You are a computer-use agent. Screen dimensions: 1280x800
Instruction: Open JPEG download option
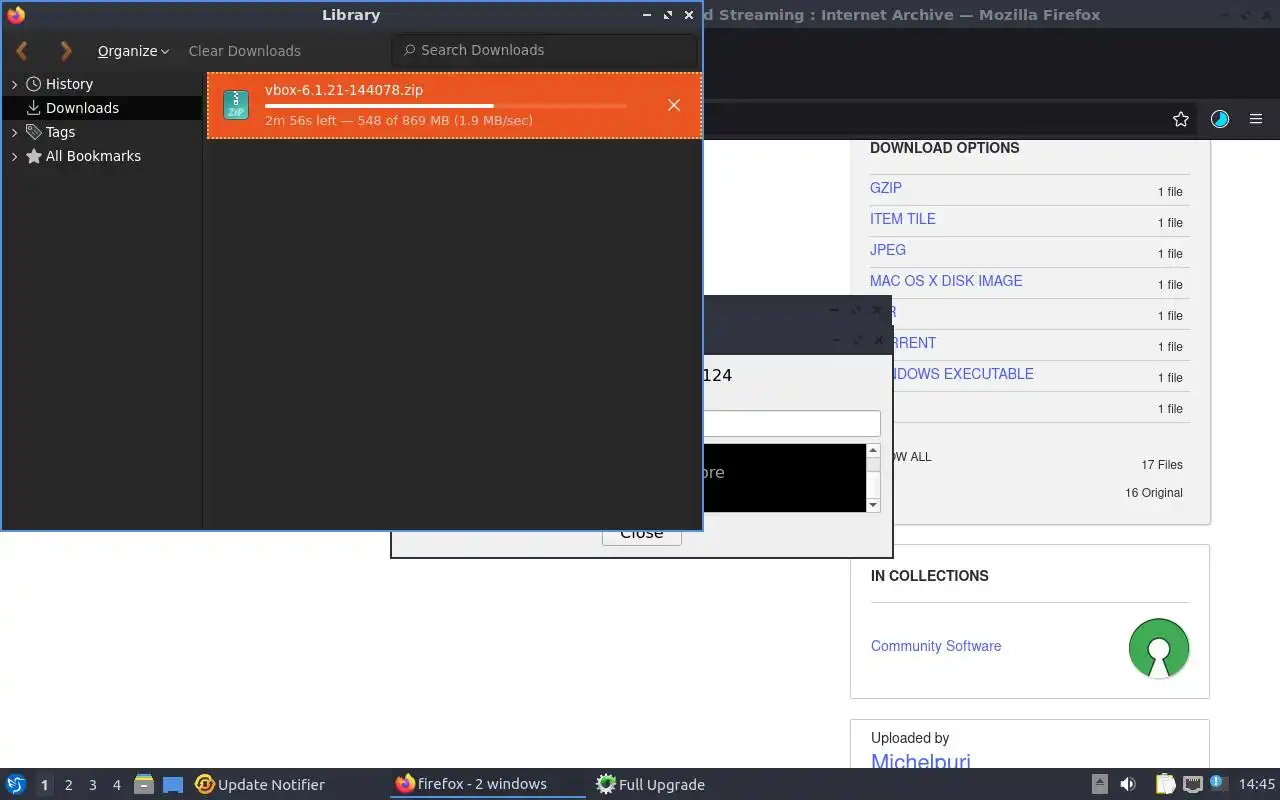click(x=888, y=250)
